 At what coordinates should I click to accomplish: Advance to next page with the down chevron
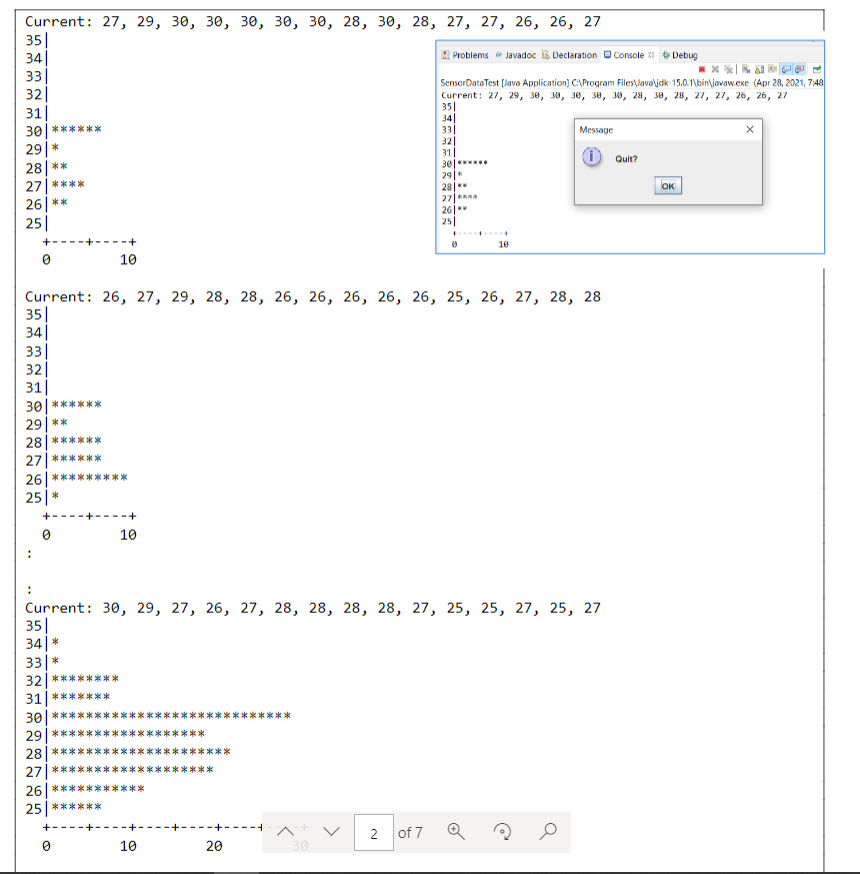tap(331, 831)
